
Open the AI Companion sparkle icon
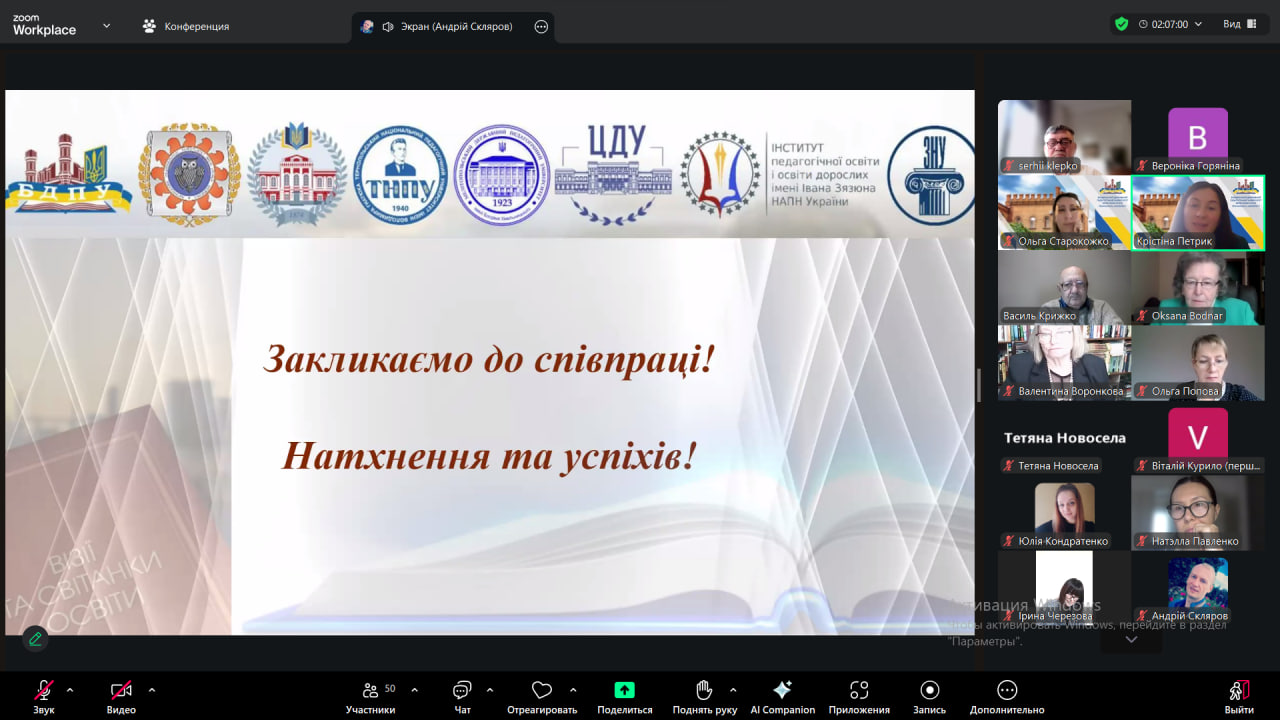782,691
